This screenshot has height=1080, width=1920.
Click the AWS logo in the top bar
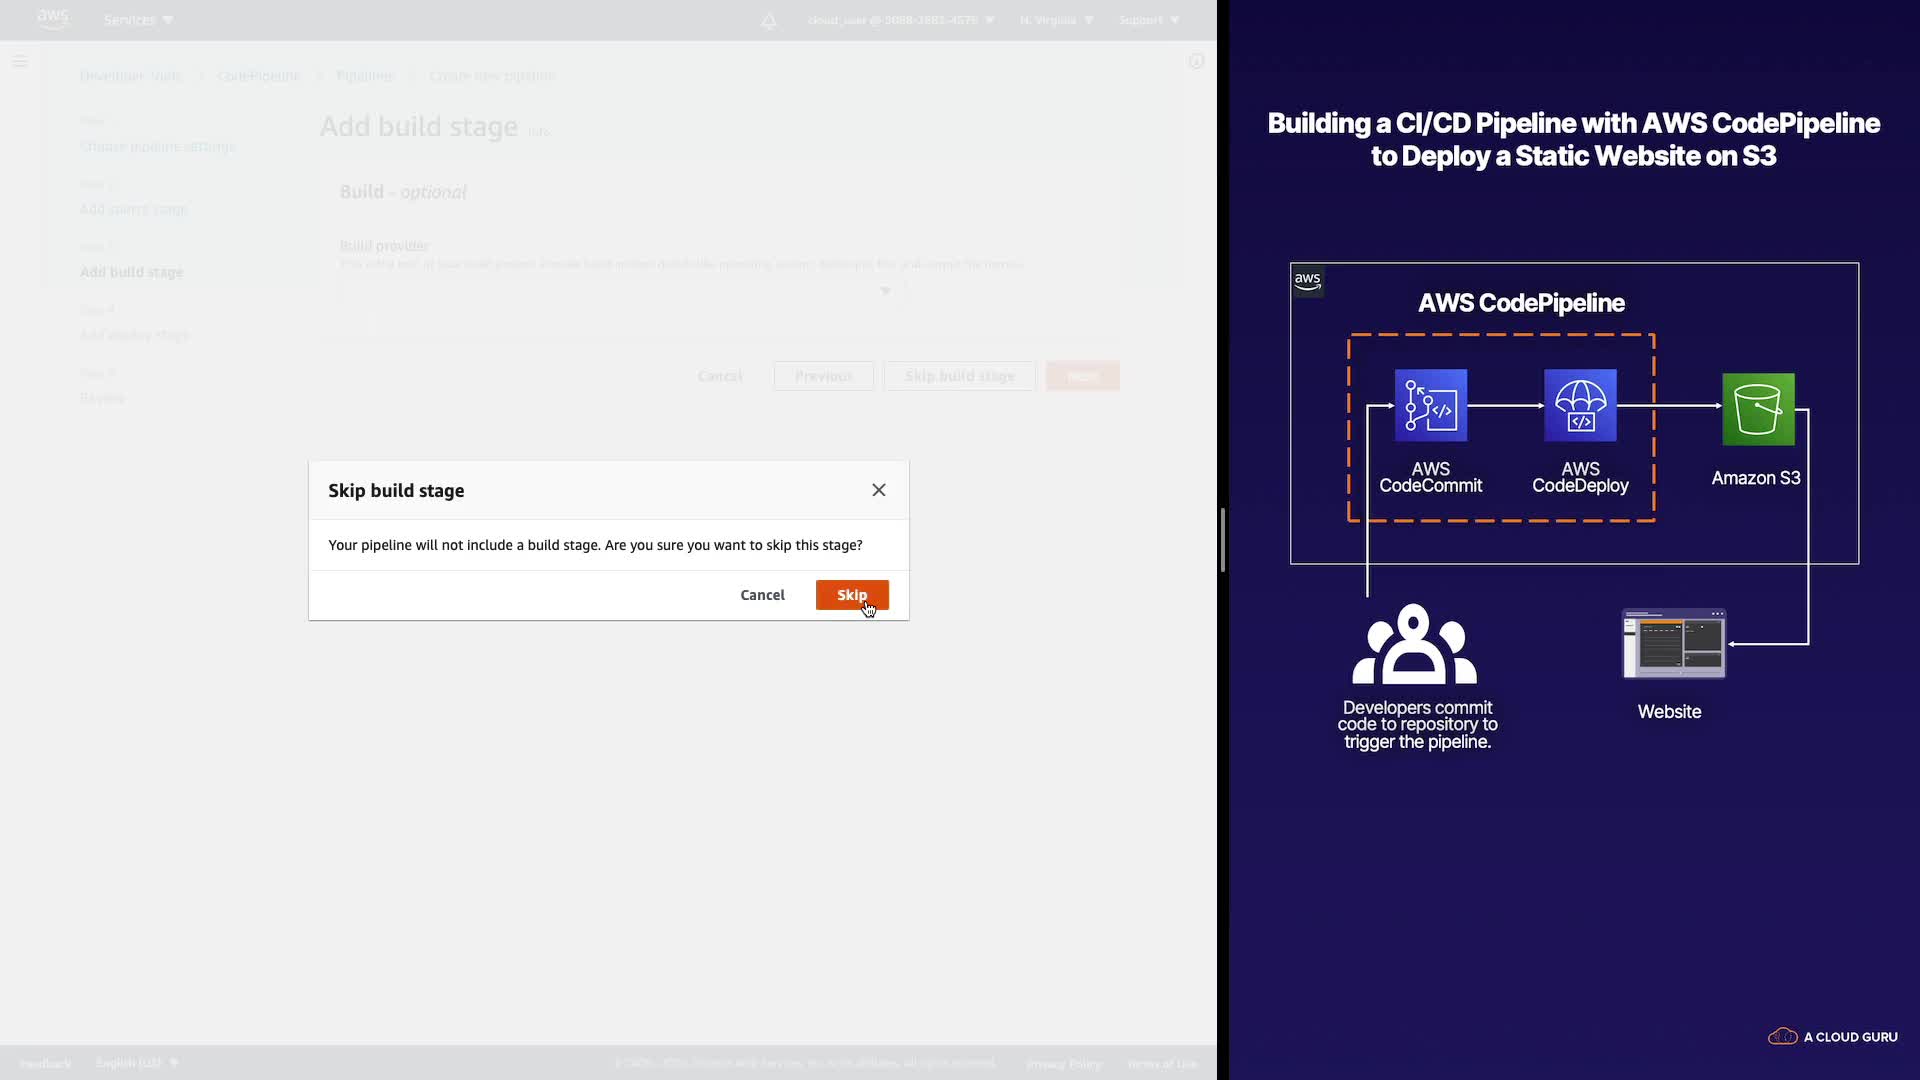53,19
